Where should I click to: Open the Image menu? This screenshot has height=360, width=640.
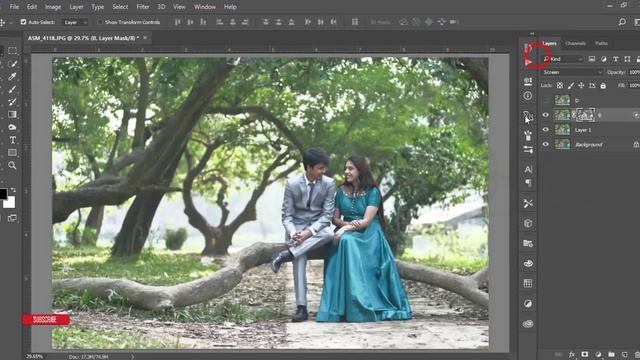pyautogui.click(x=53, y=7)
